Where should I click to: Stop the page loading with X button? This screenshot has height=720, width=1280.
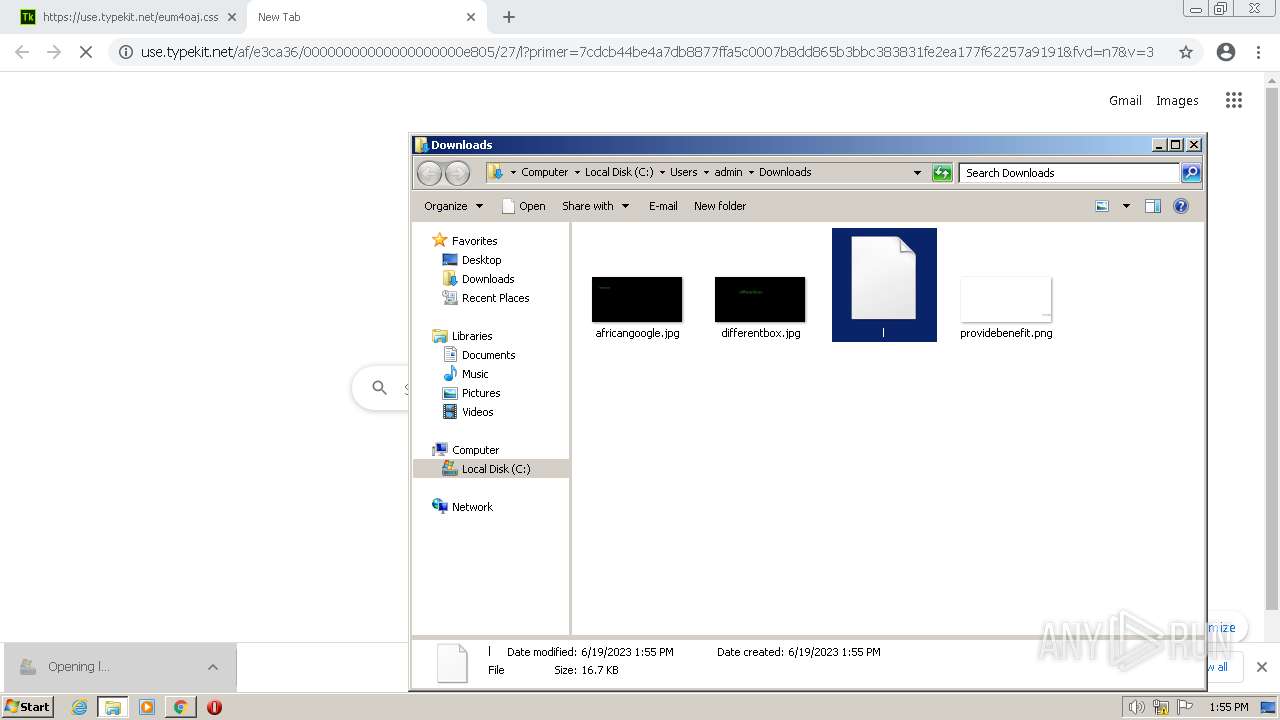(x=86, y=52)
